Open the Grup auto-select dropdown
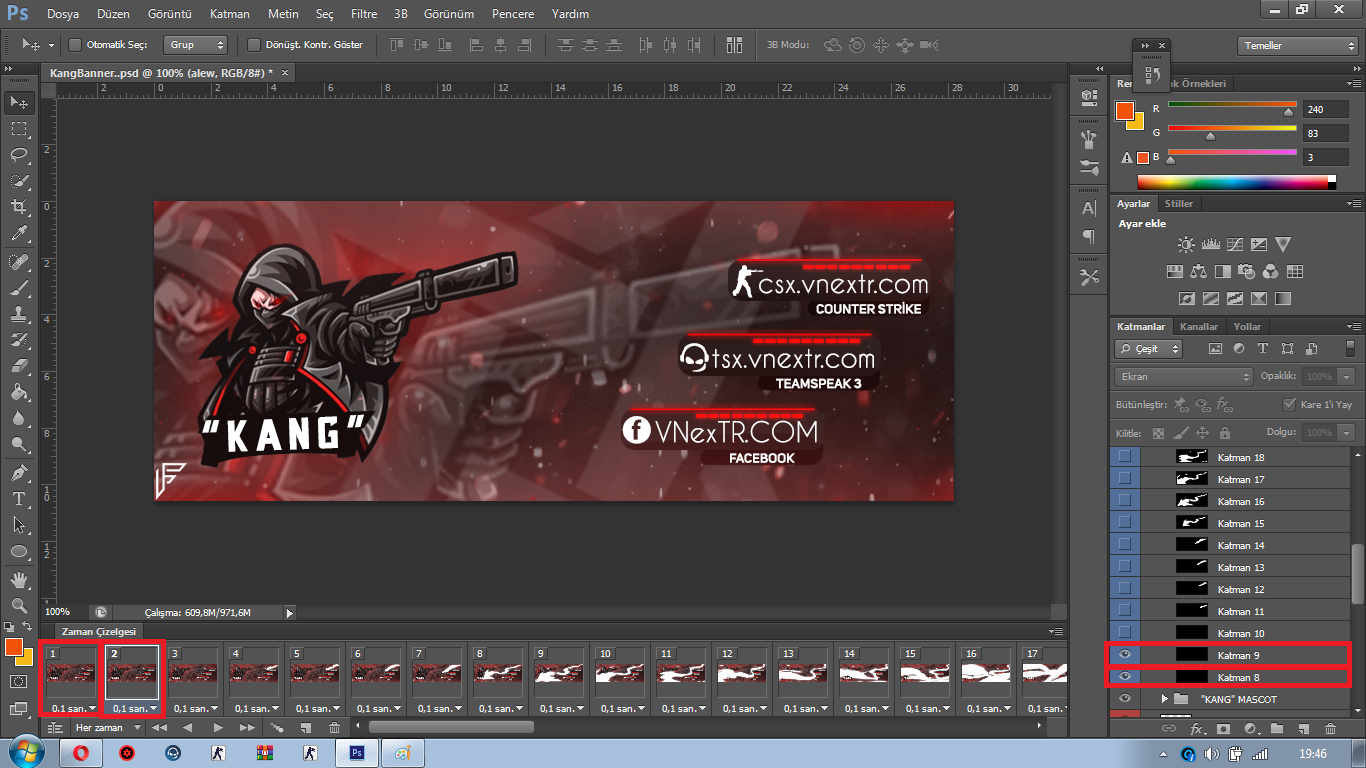The image size is (1366, 768). pyautogui.click(x=197, y=45)
